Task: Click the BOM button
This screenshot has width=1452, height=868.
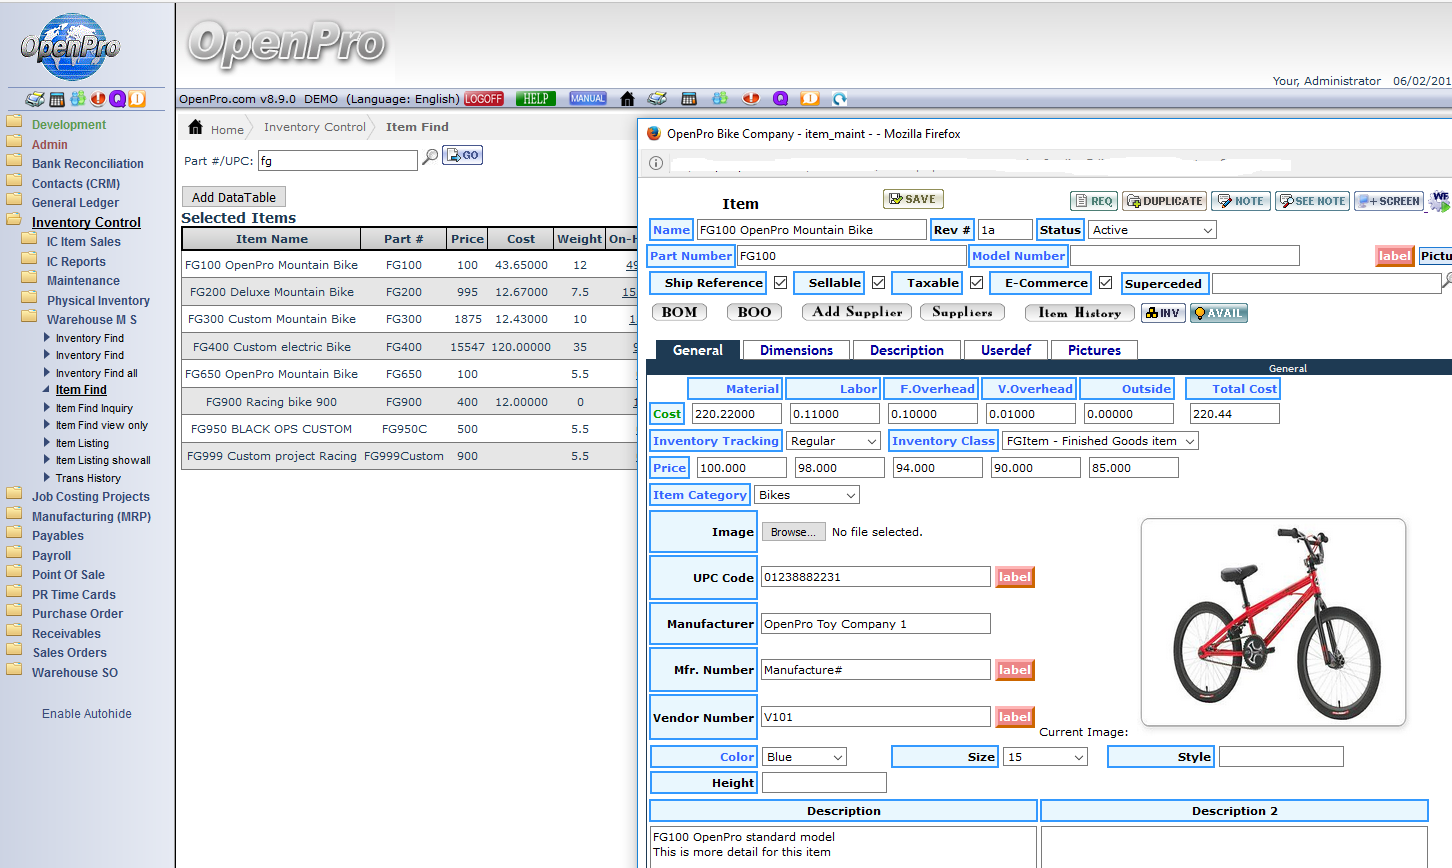Action: (680, 312)
